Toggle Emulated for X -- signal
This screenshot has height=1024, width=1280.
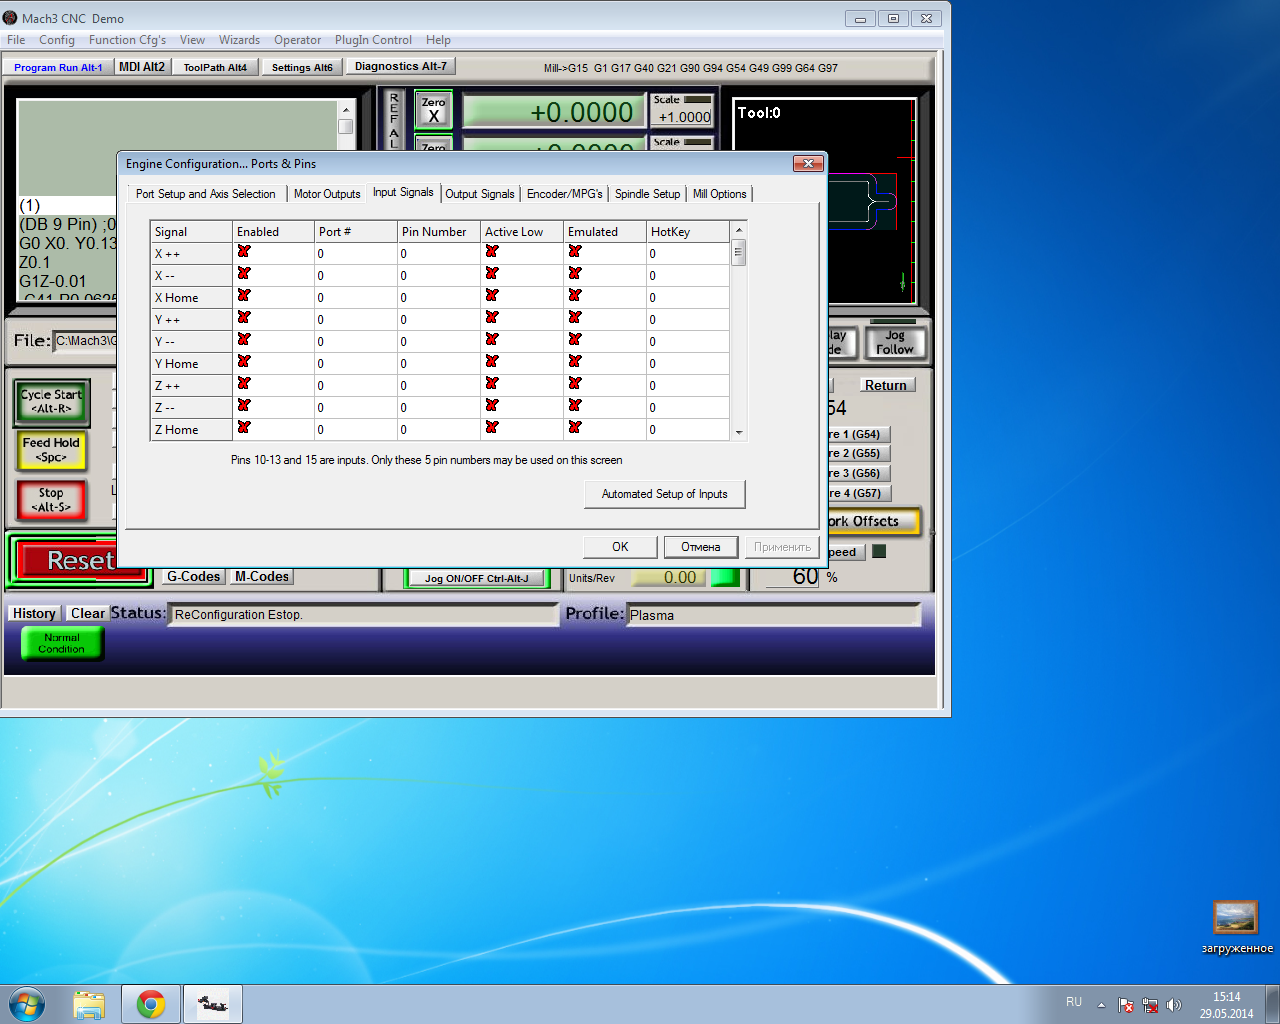[575, 274]
